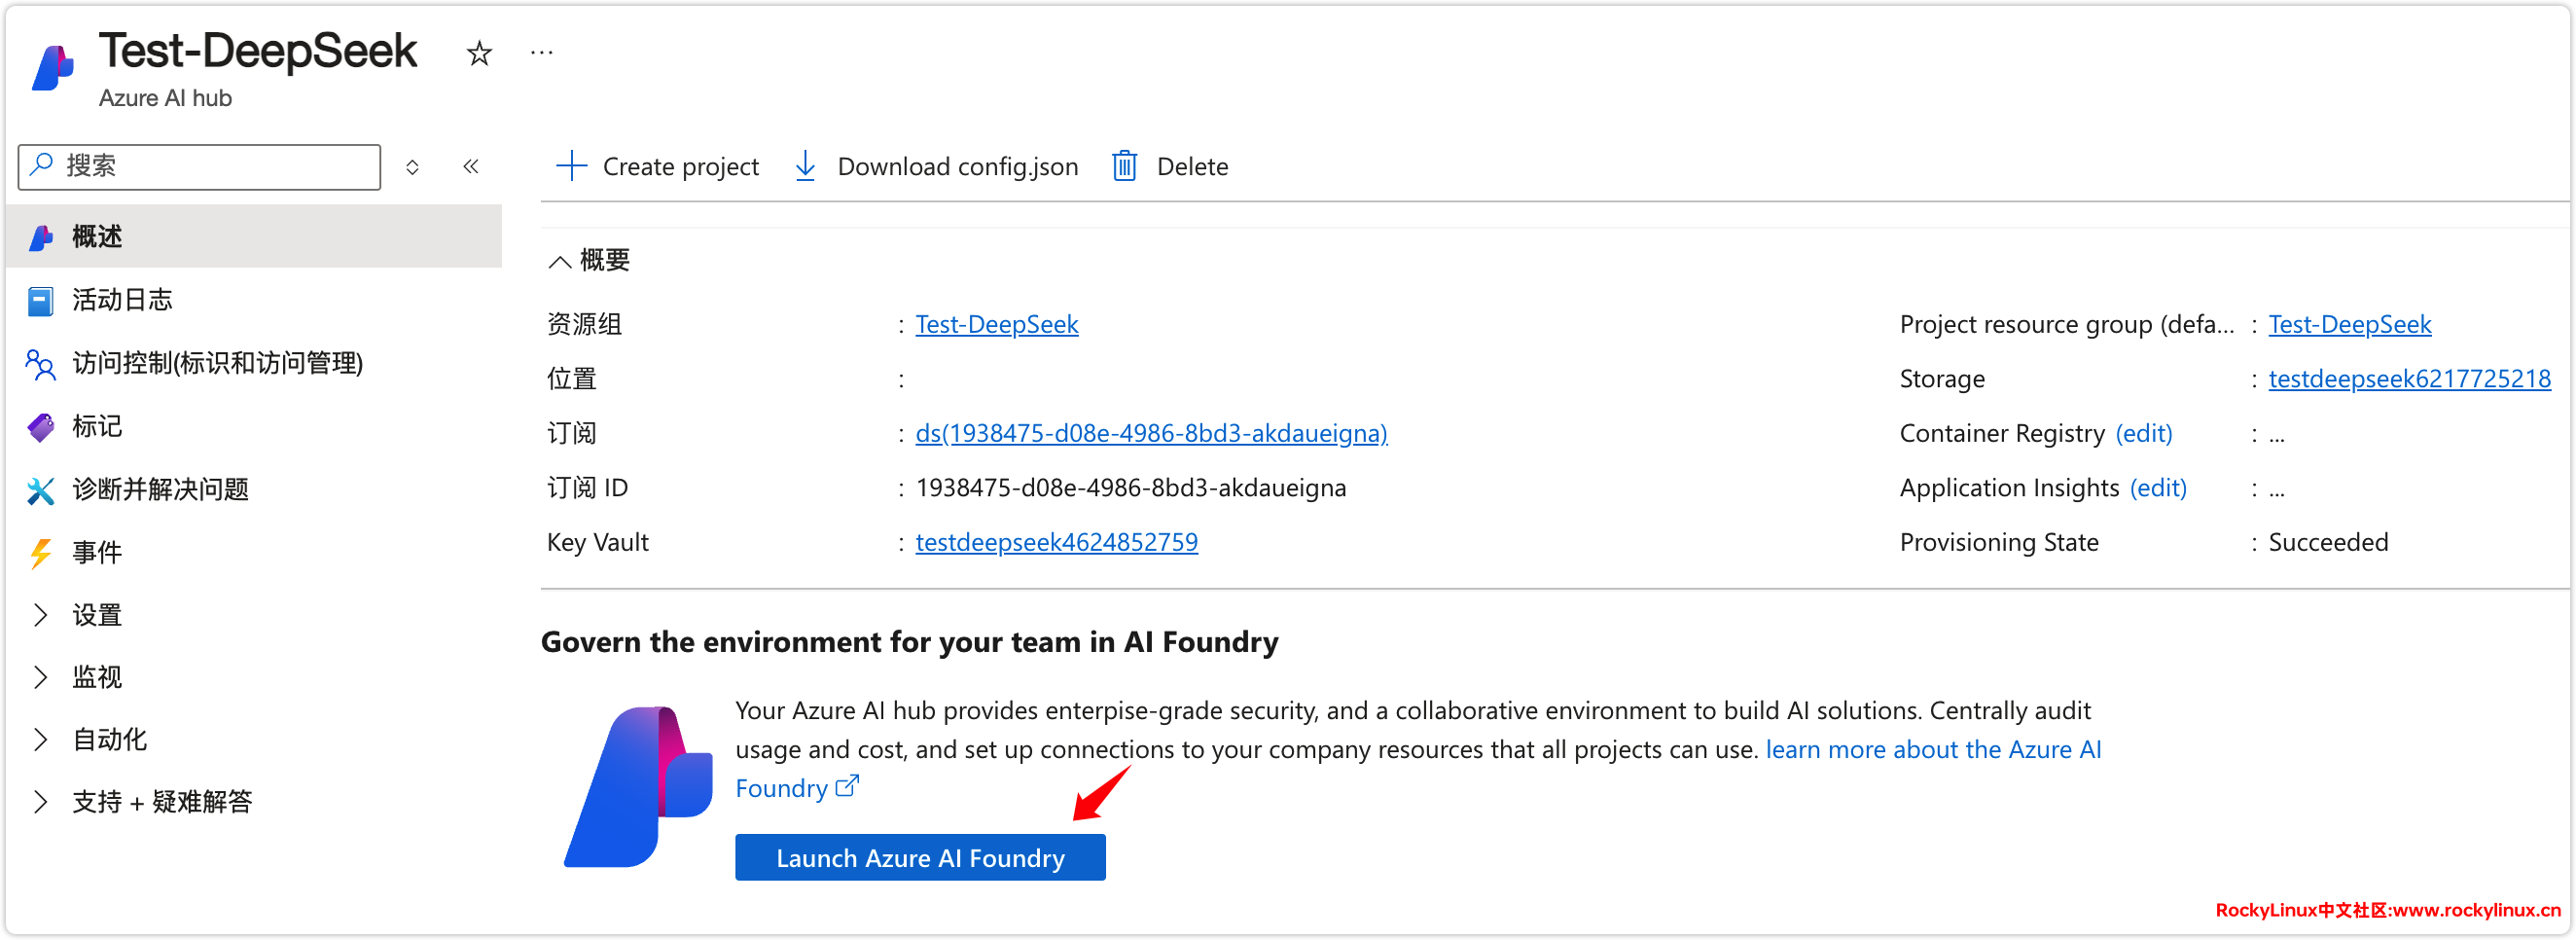2576x940 pixels.
Task: Expand the 自动化 automation section
Action: 41,740
